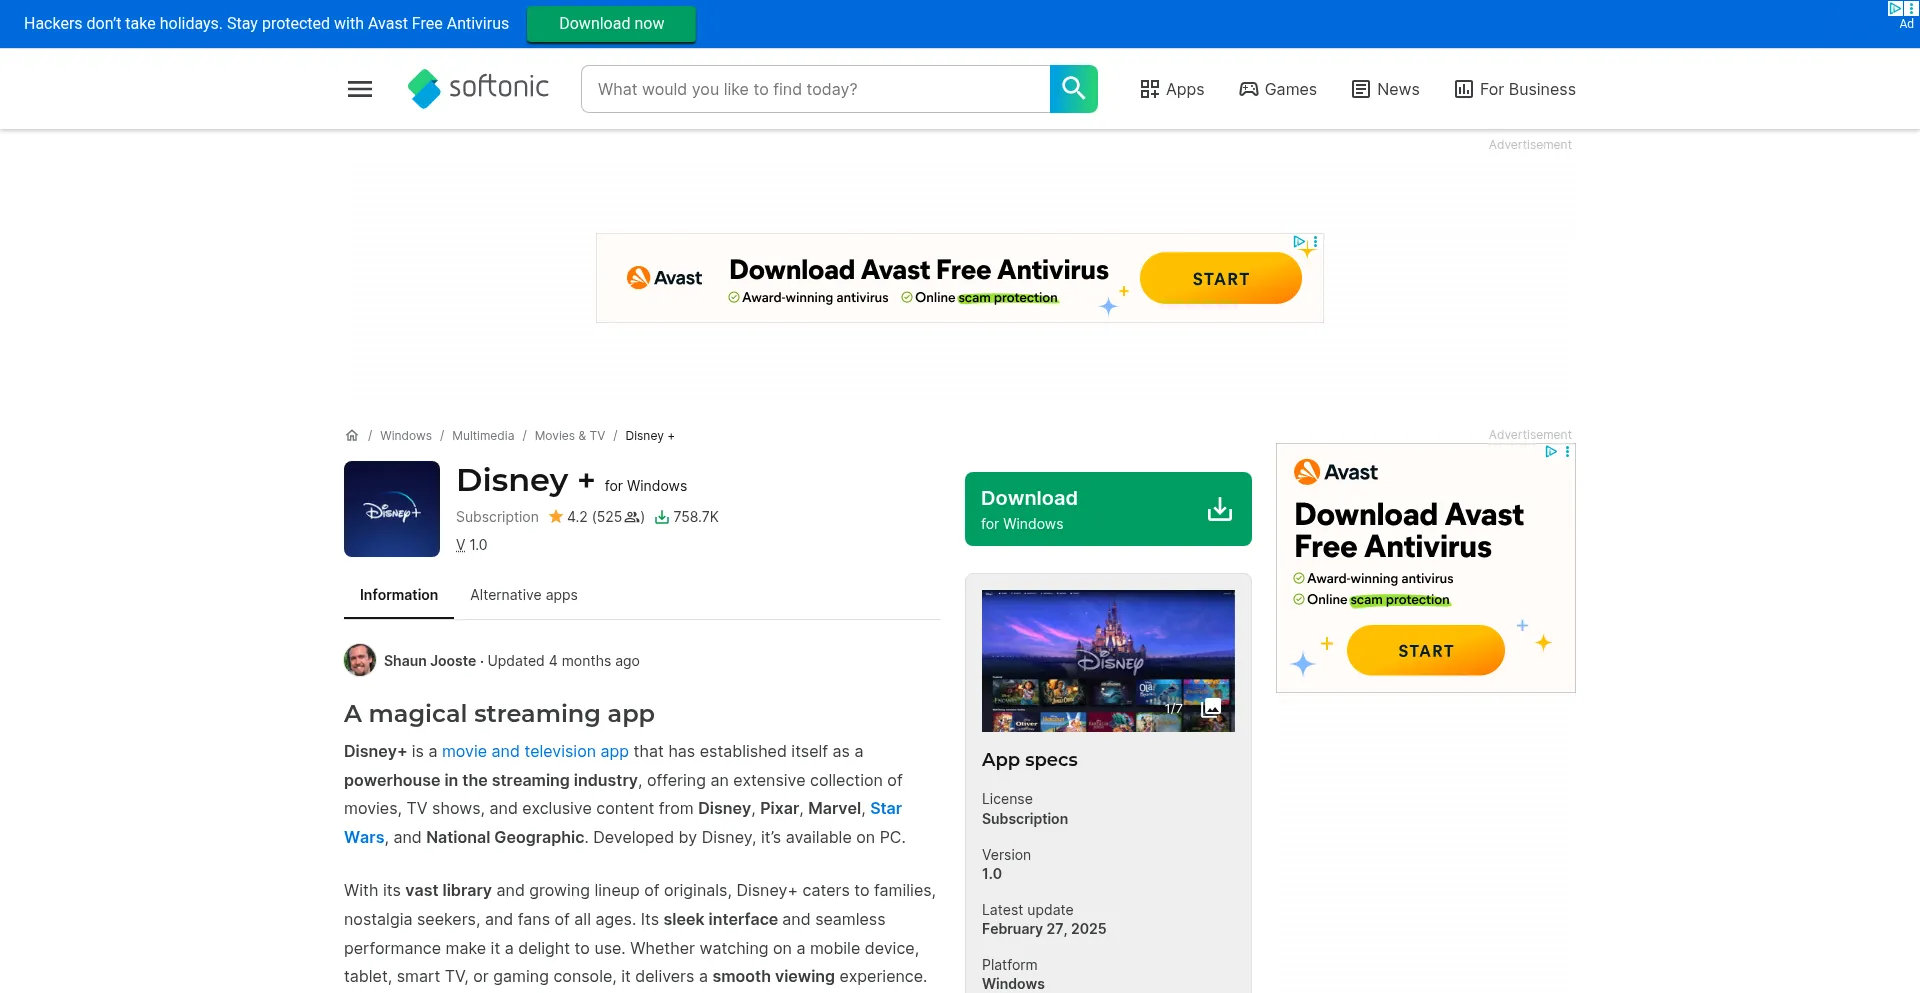The image size is (1920, 993).
Task: Click the search magnifier button
Action: (1073, 89)
